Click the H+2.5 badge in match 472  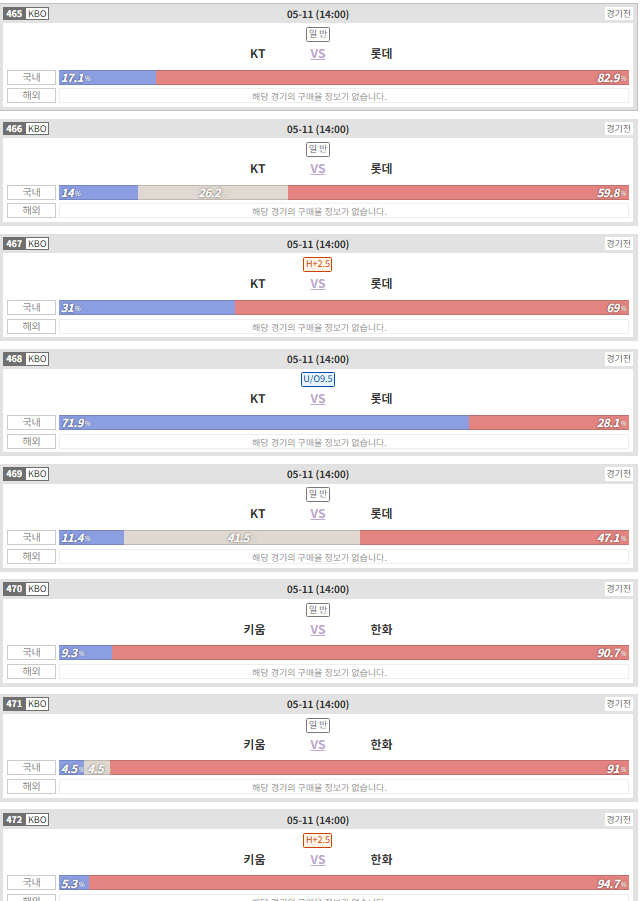pyautogui.click(x=318, y=840)
